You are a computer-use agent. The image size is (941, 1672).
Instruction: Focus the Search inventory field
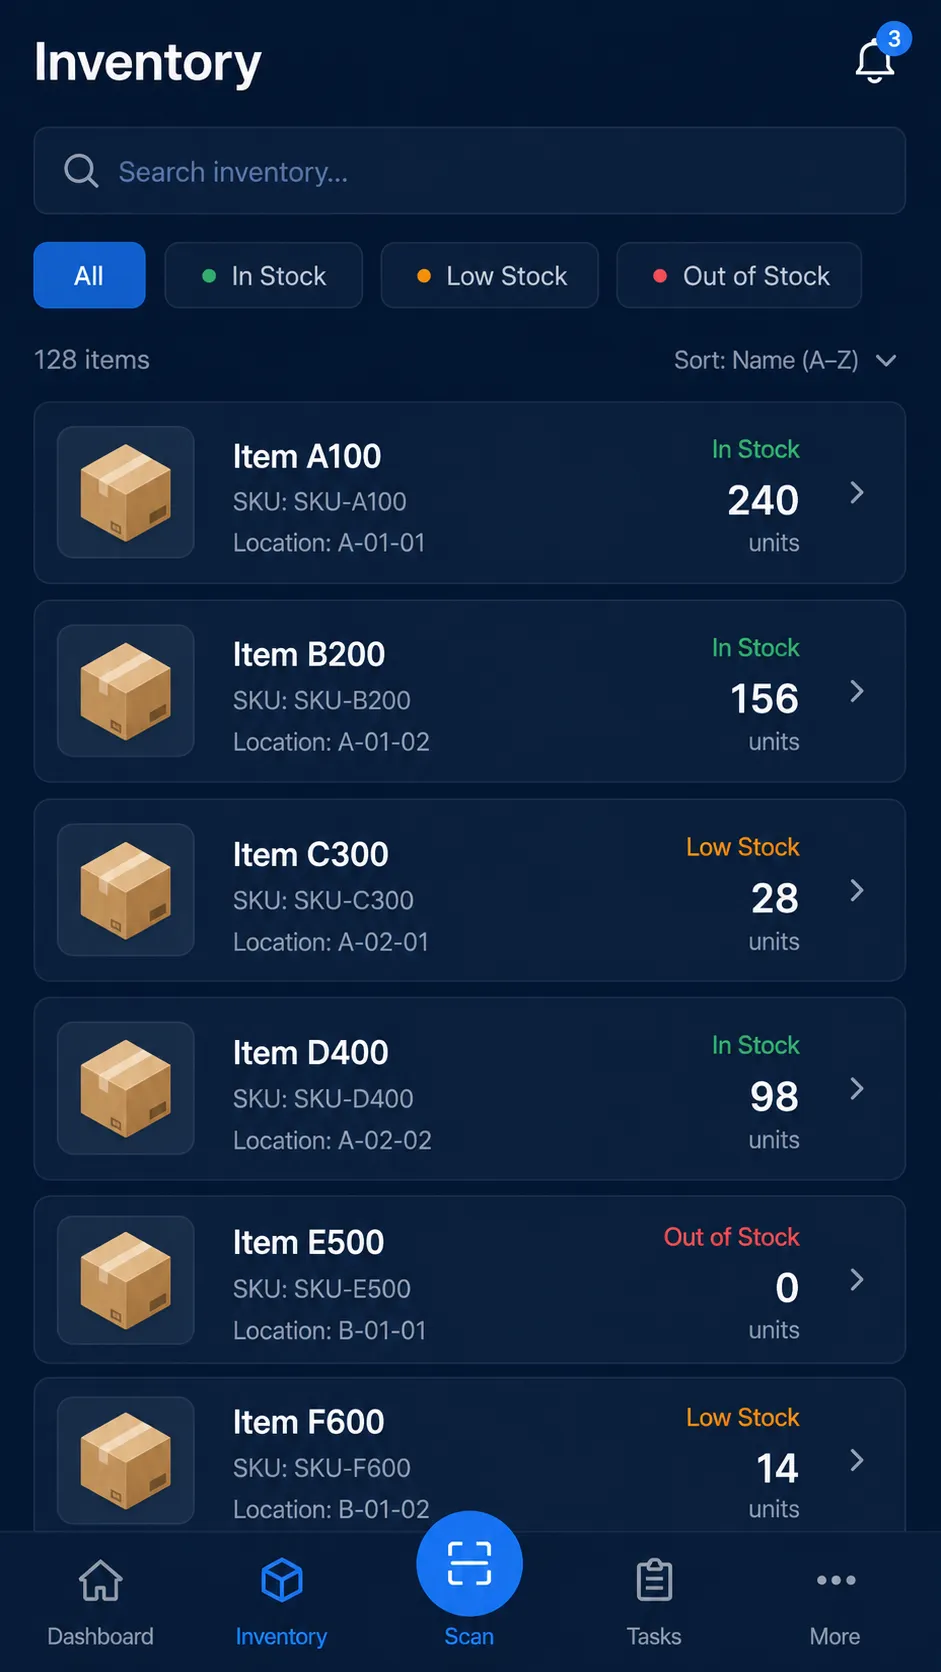point(470,170)
